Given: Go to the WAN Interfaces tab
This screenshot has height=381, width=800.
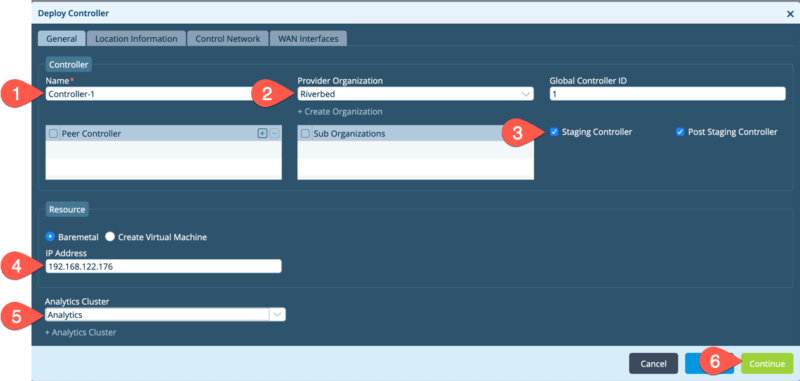Looking at the screenshot, I should coord(308,39).
